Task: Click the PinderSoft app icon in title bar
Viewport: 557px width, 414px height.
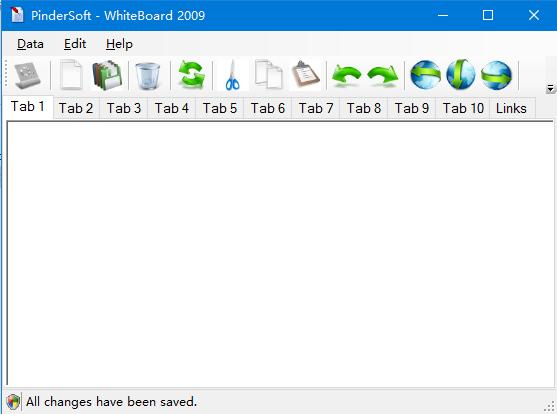Action: click(17, 15)
